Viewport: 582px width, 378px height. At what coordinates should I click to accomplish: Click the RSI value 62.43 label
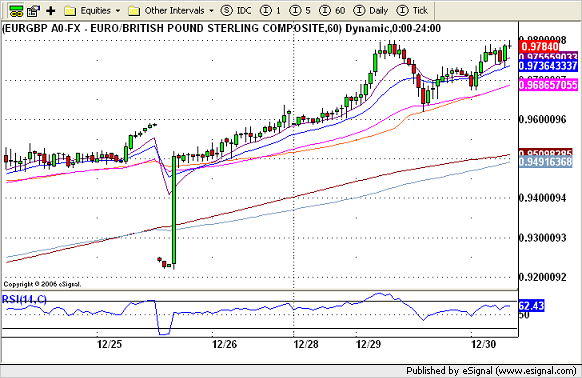(x=532, y=306)
